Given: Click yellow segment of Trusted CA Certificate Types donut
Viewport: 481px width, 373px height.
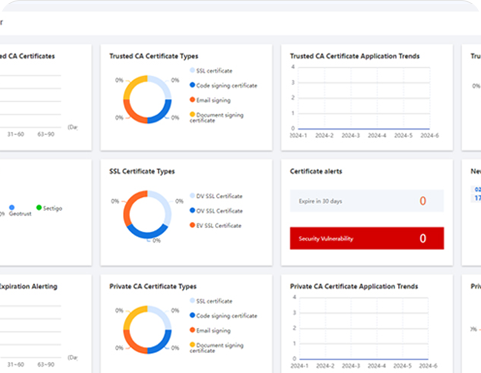Looking at the screenshot, I should (x=133, y=85).
